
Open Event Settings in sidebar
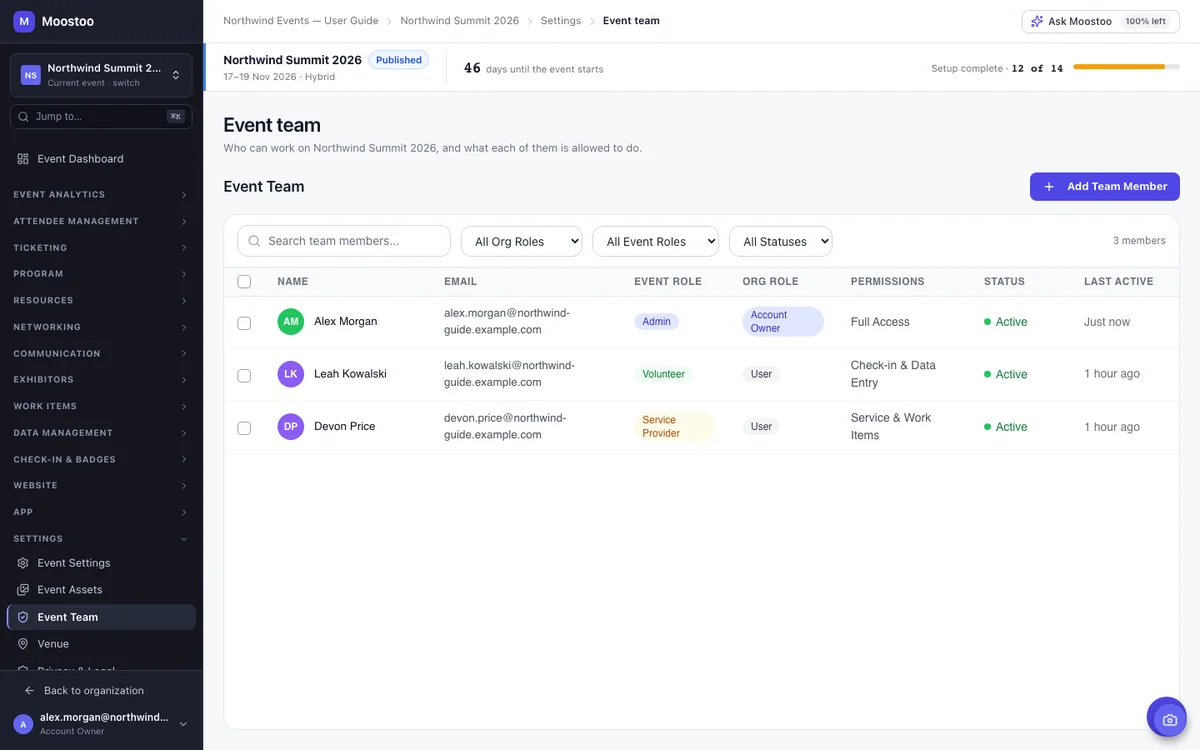[101, 563]
